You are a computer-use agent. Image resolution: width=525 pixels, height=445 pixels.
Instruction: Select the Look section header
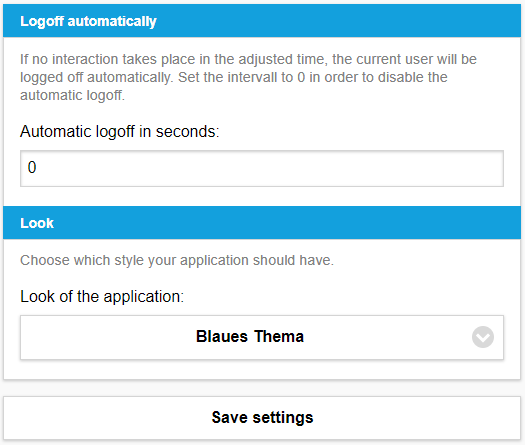(262, 223)
